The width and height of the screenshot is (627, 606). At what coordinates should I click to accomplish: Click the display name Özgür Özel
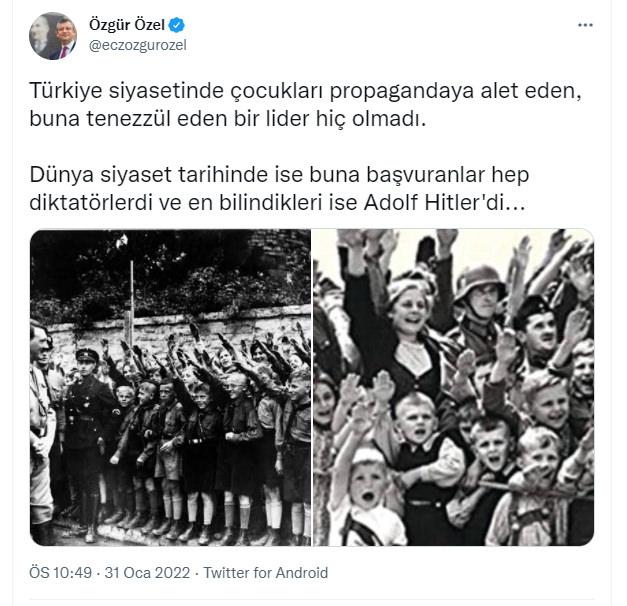[127, 25]
